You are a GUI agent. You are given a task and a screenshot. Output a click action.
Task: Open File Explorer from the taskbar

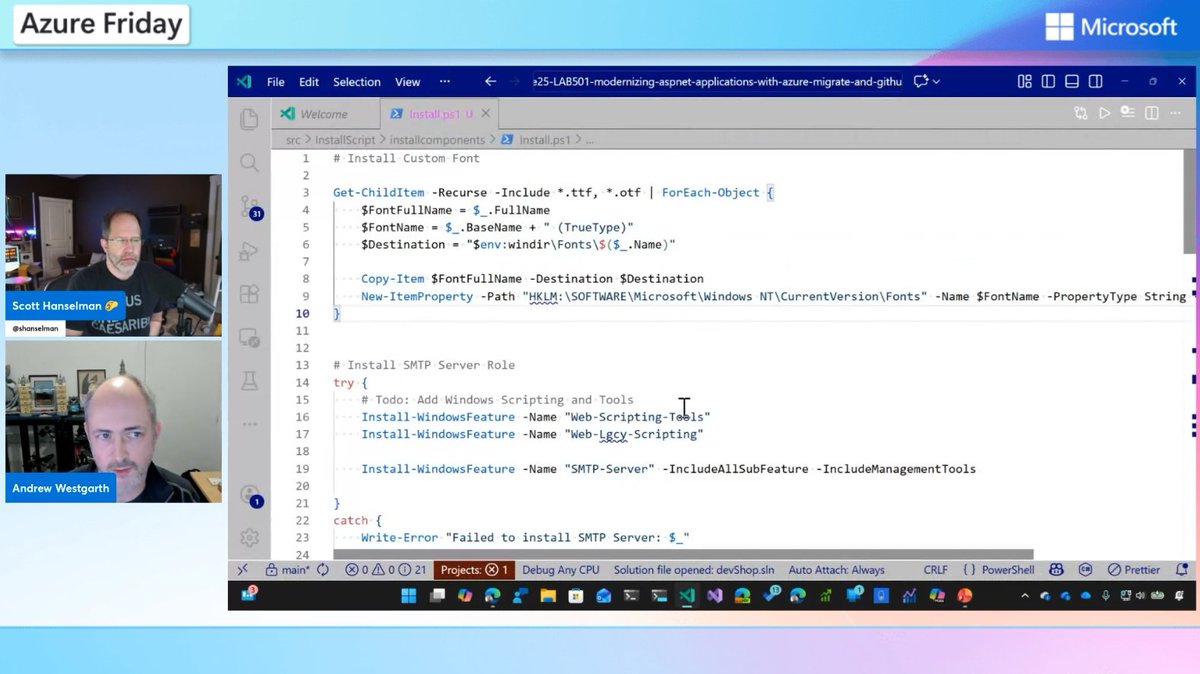(x=548, y=596)
